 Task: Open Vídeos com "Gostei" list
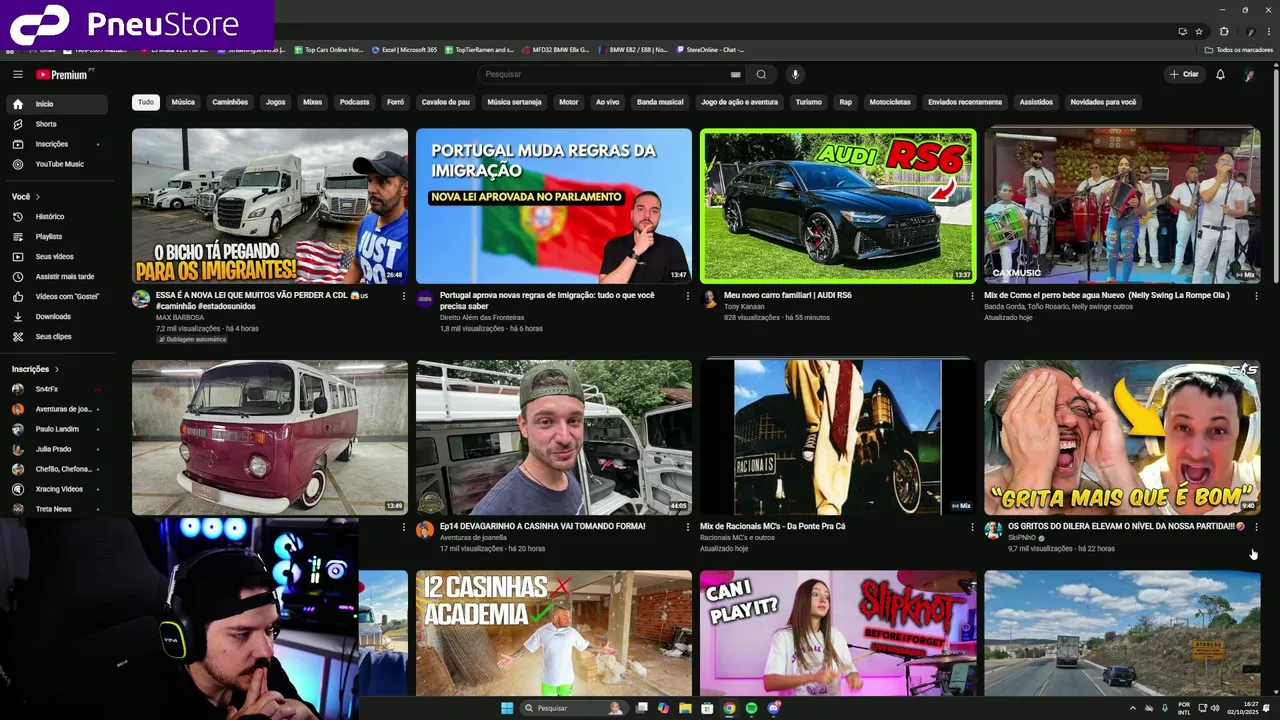(x=57, y=296)
